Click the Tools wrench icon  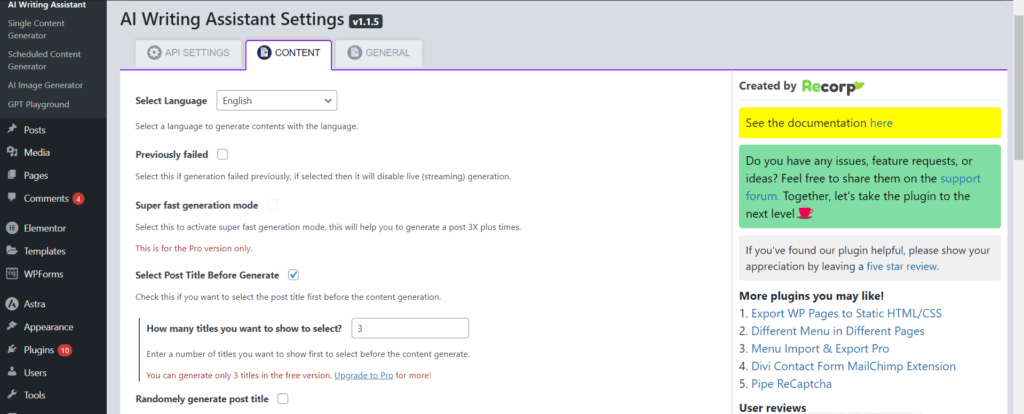(12, 395)
